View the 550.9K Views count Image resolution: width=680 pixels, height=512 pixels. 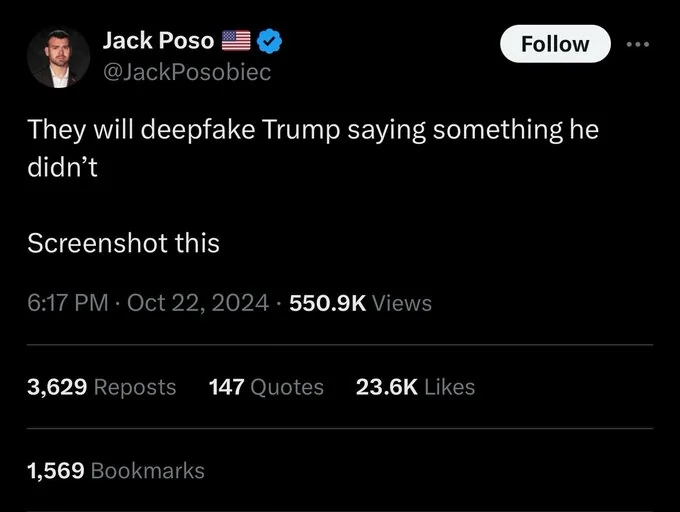360,302
